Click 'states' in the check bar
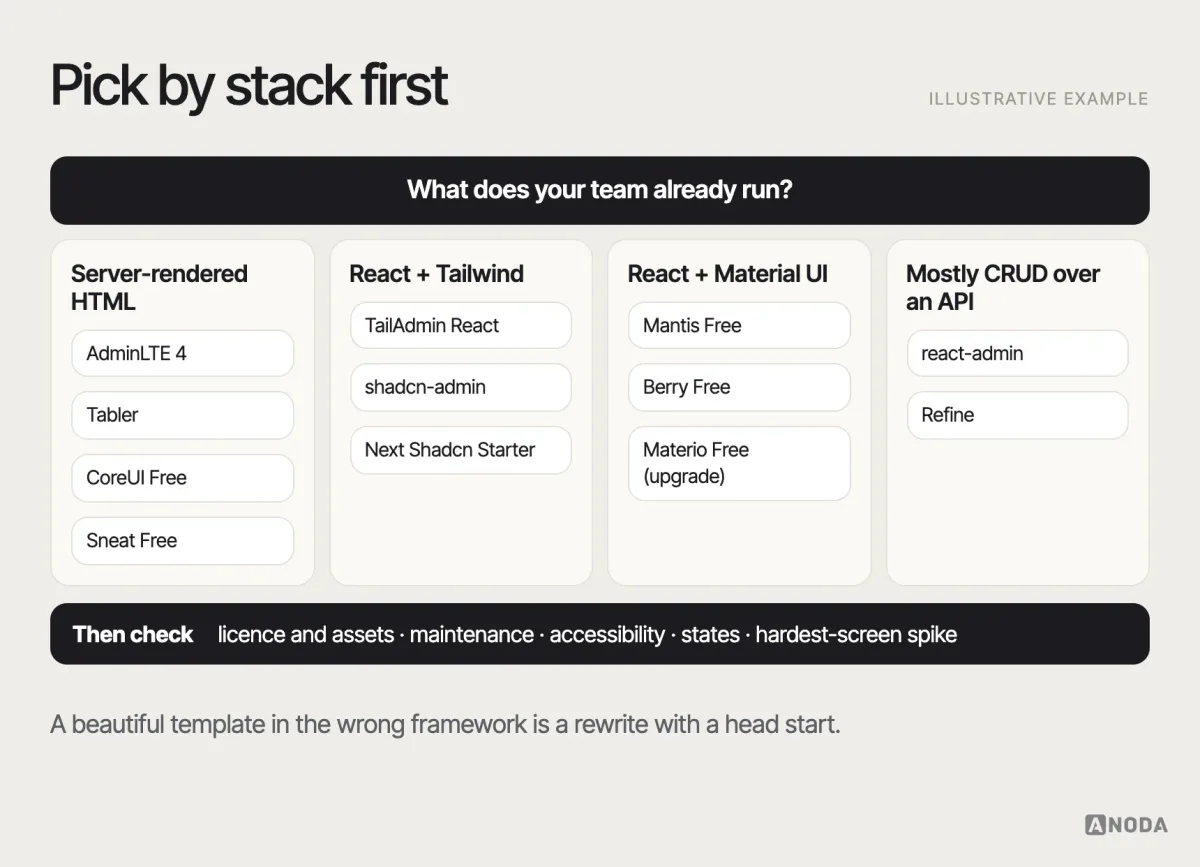 pyautogui.click(x=711, y=634)
